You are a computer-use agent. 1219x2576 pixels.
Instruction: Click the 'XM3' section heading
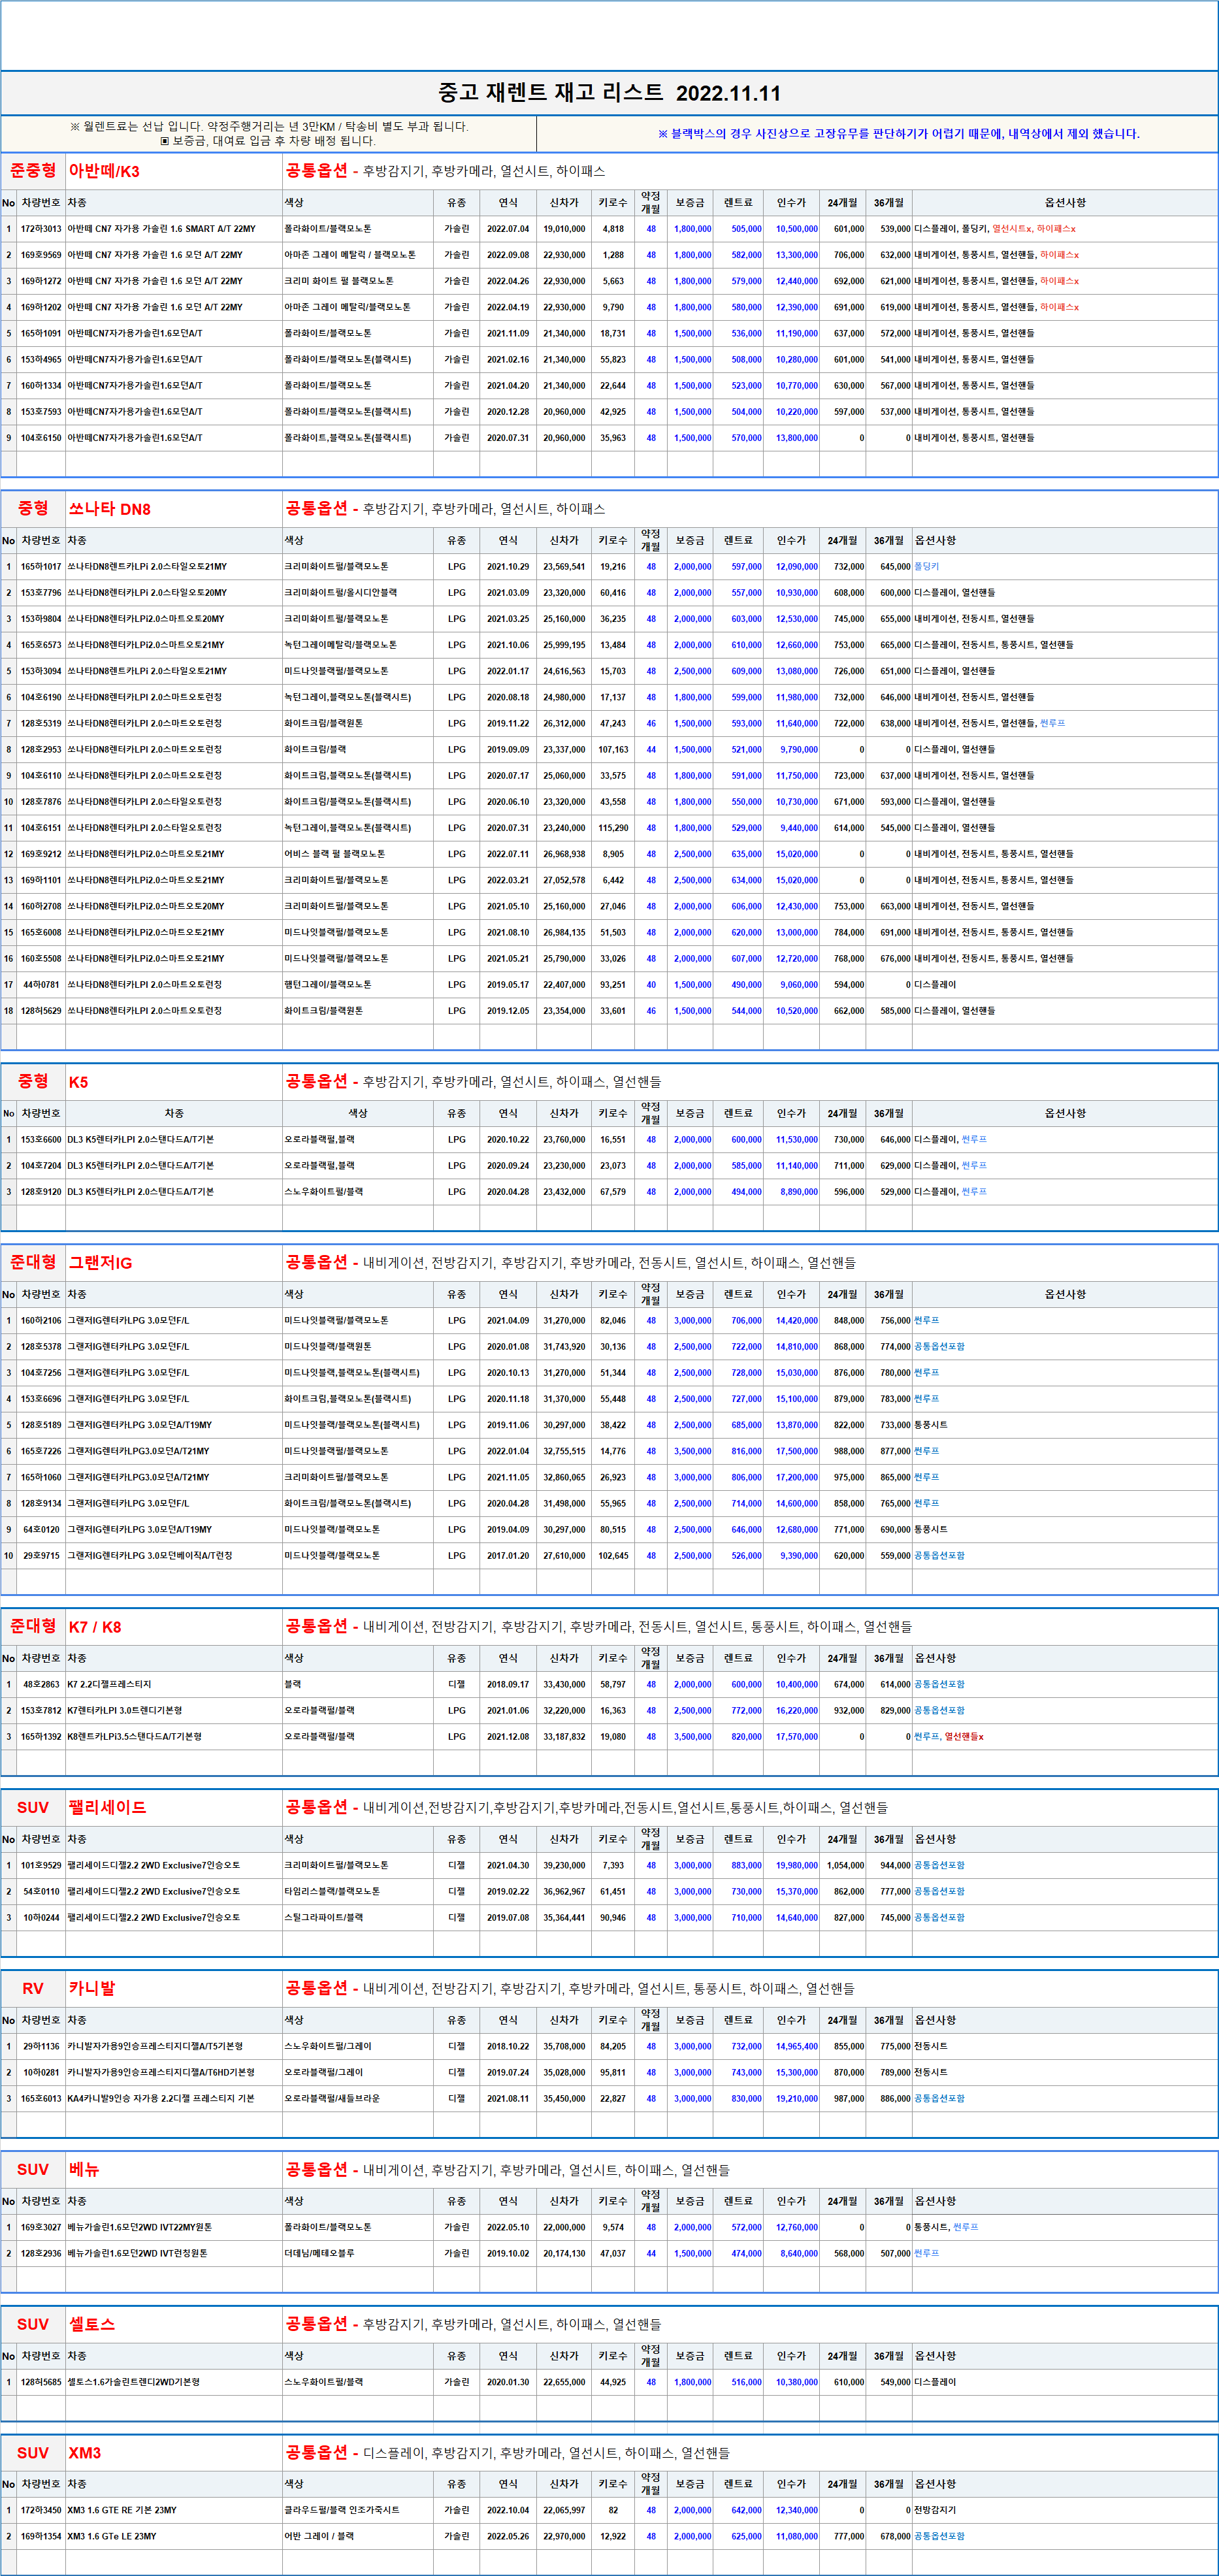click(85, 2454)
